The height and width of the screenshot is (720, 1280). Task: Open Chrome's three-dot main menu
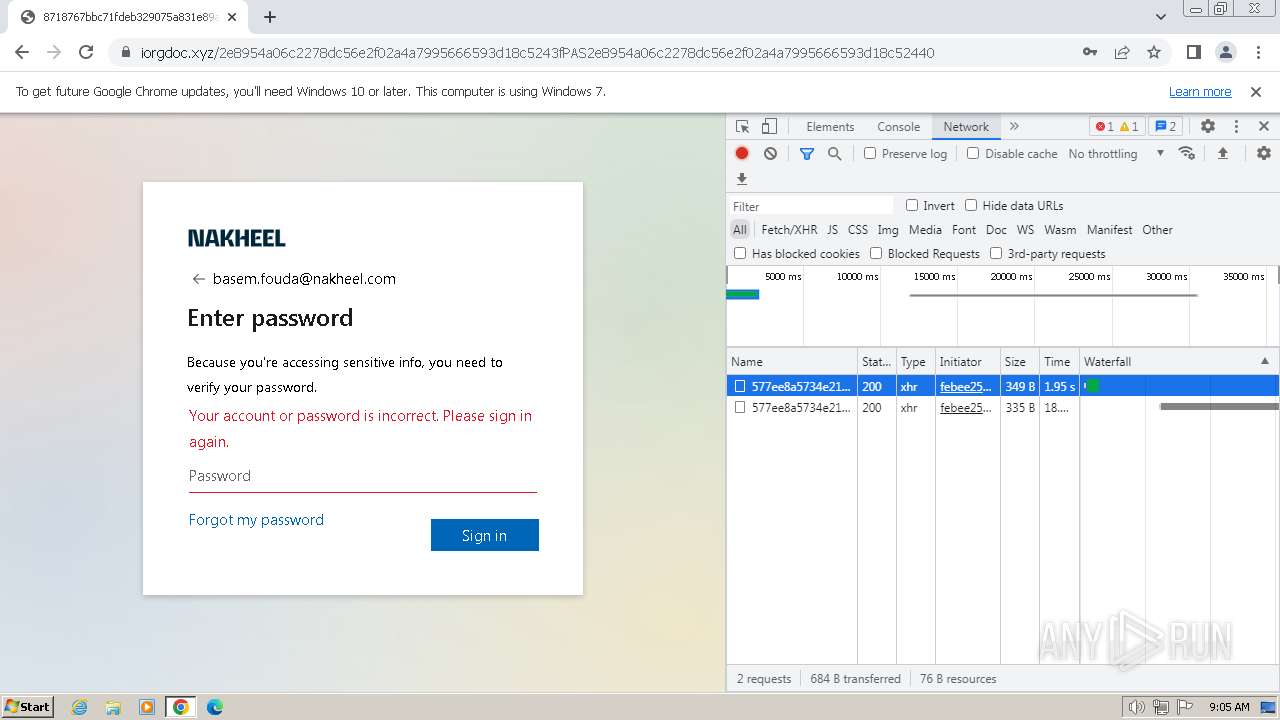click(1257, 52)
